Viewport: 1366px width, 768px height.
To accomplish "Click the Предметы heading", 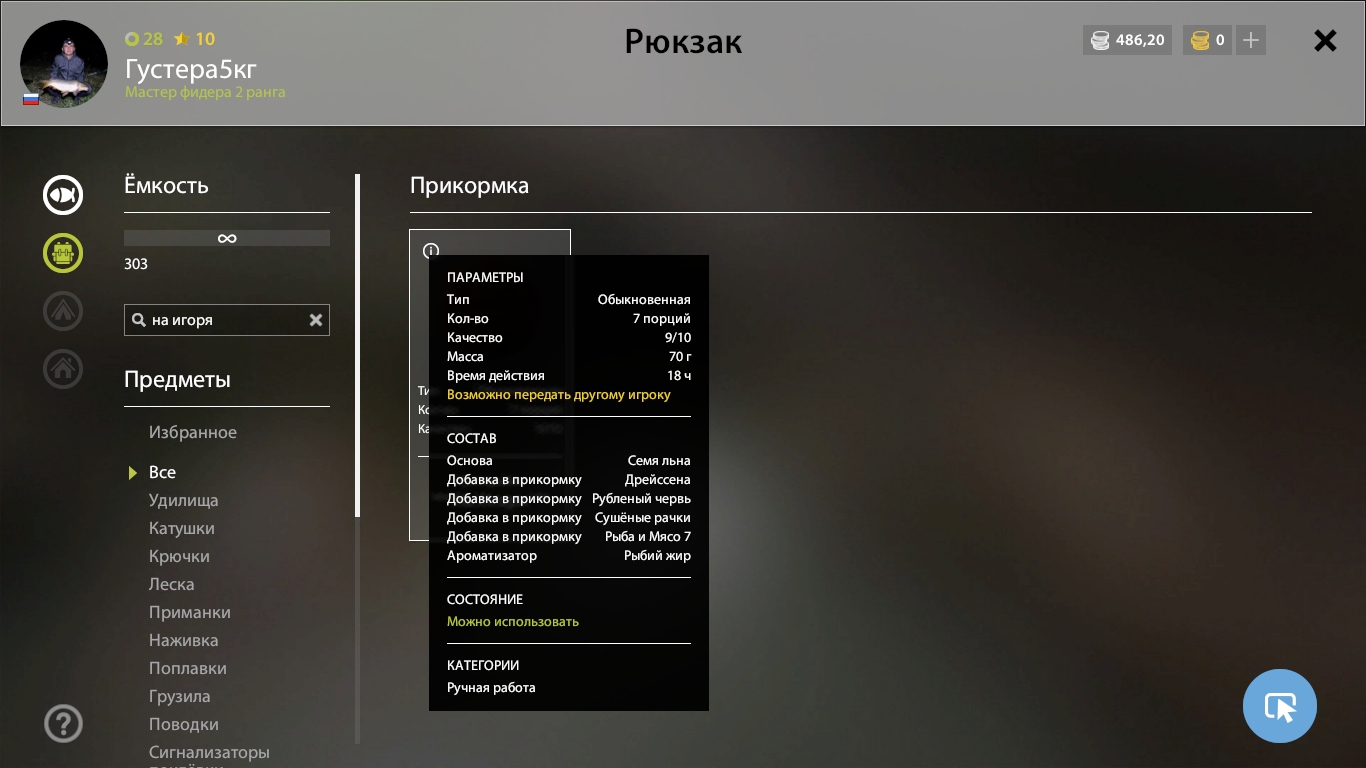I will (x=177, y=380).
